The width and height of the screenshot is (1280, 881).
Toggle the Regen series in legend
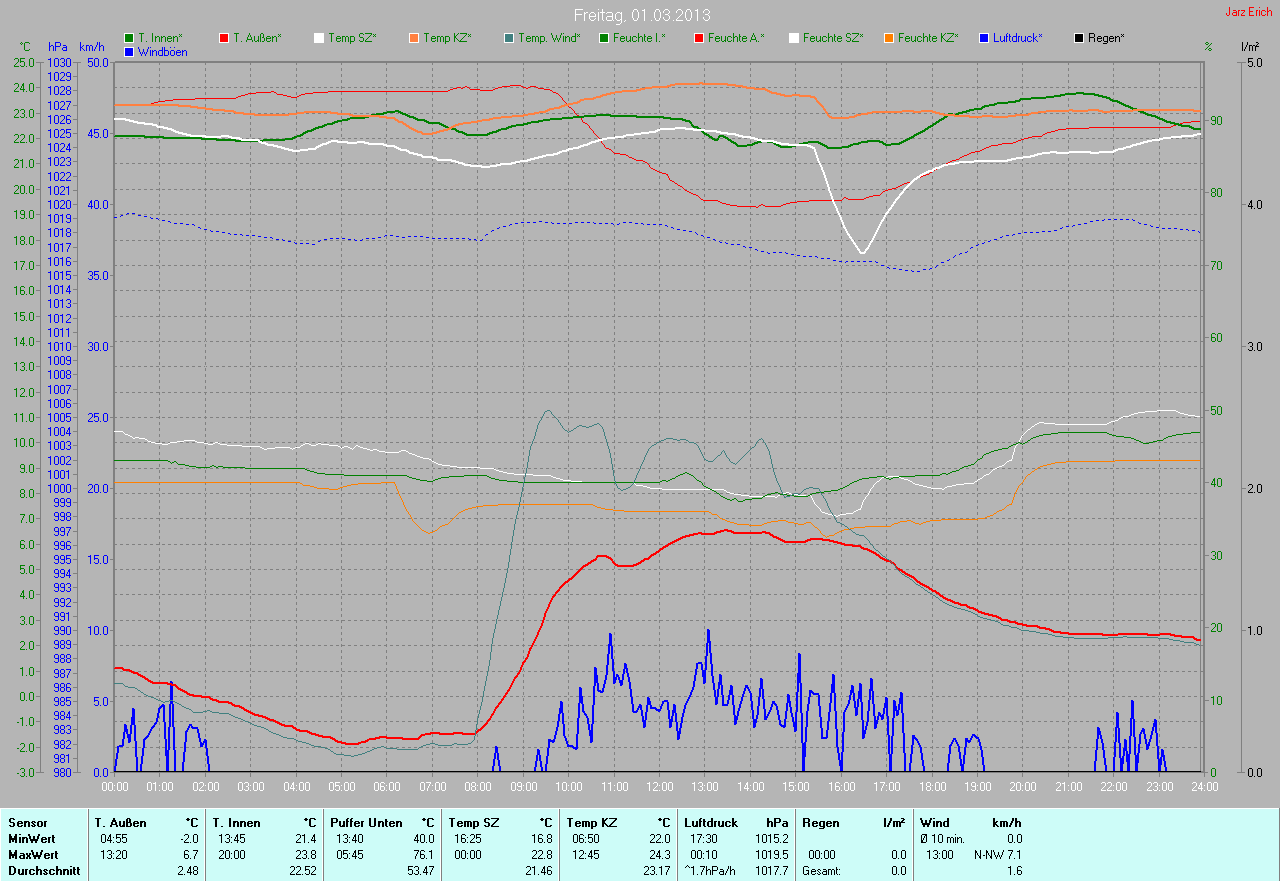tap(1079, 38)
